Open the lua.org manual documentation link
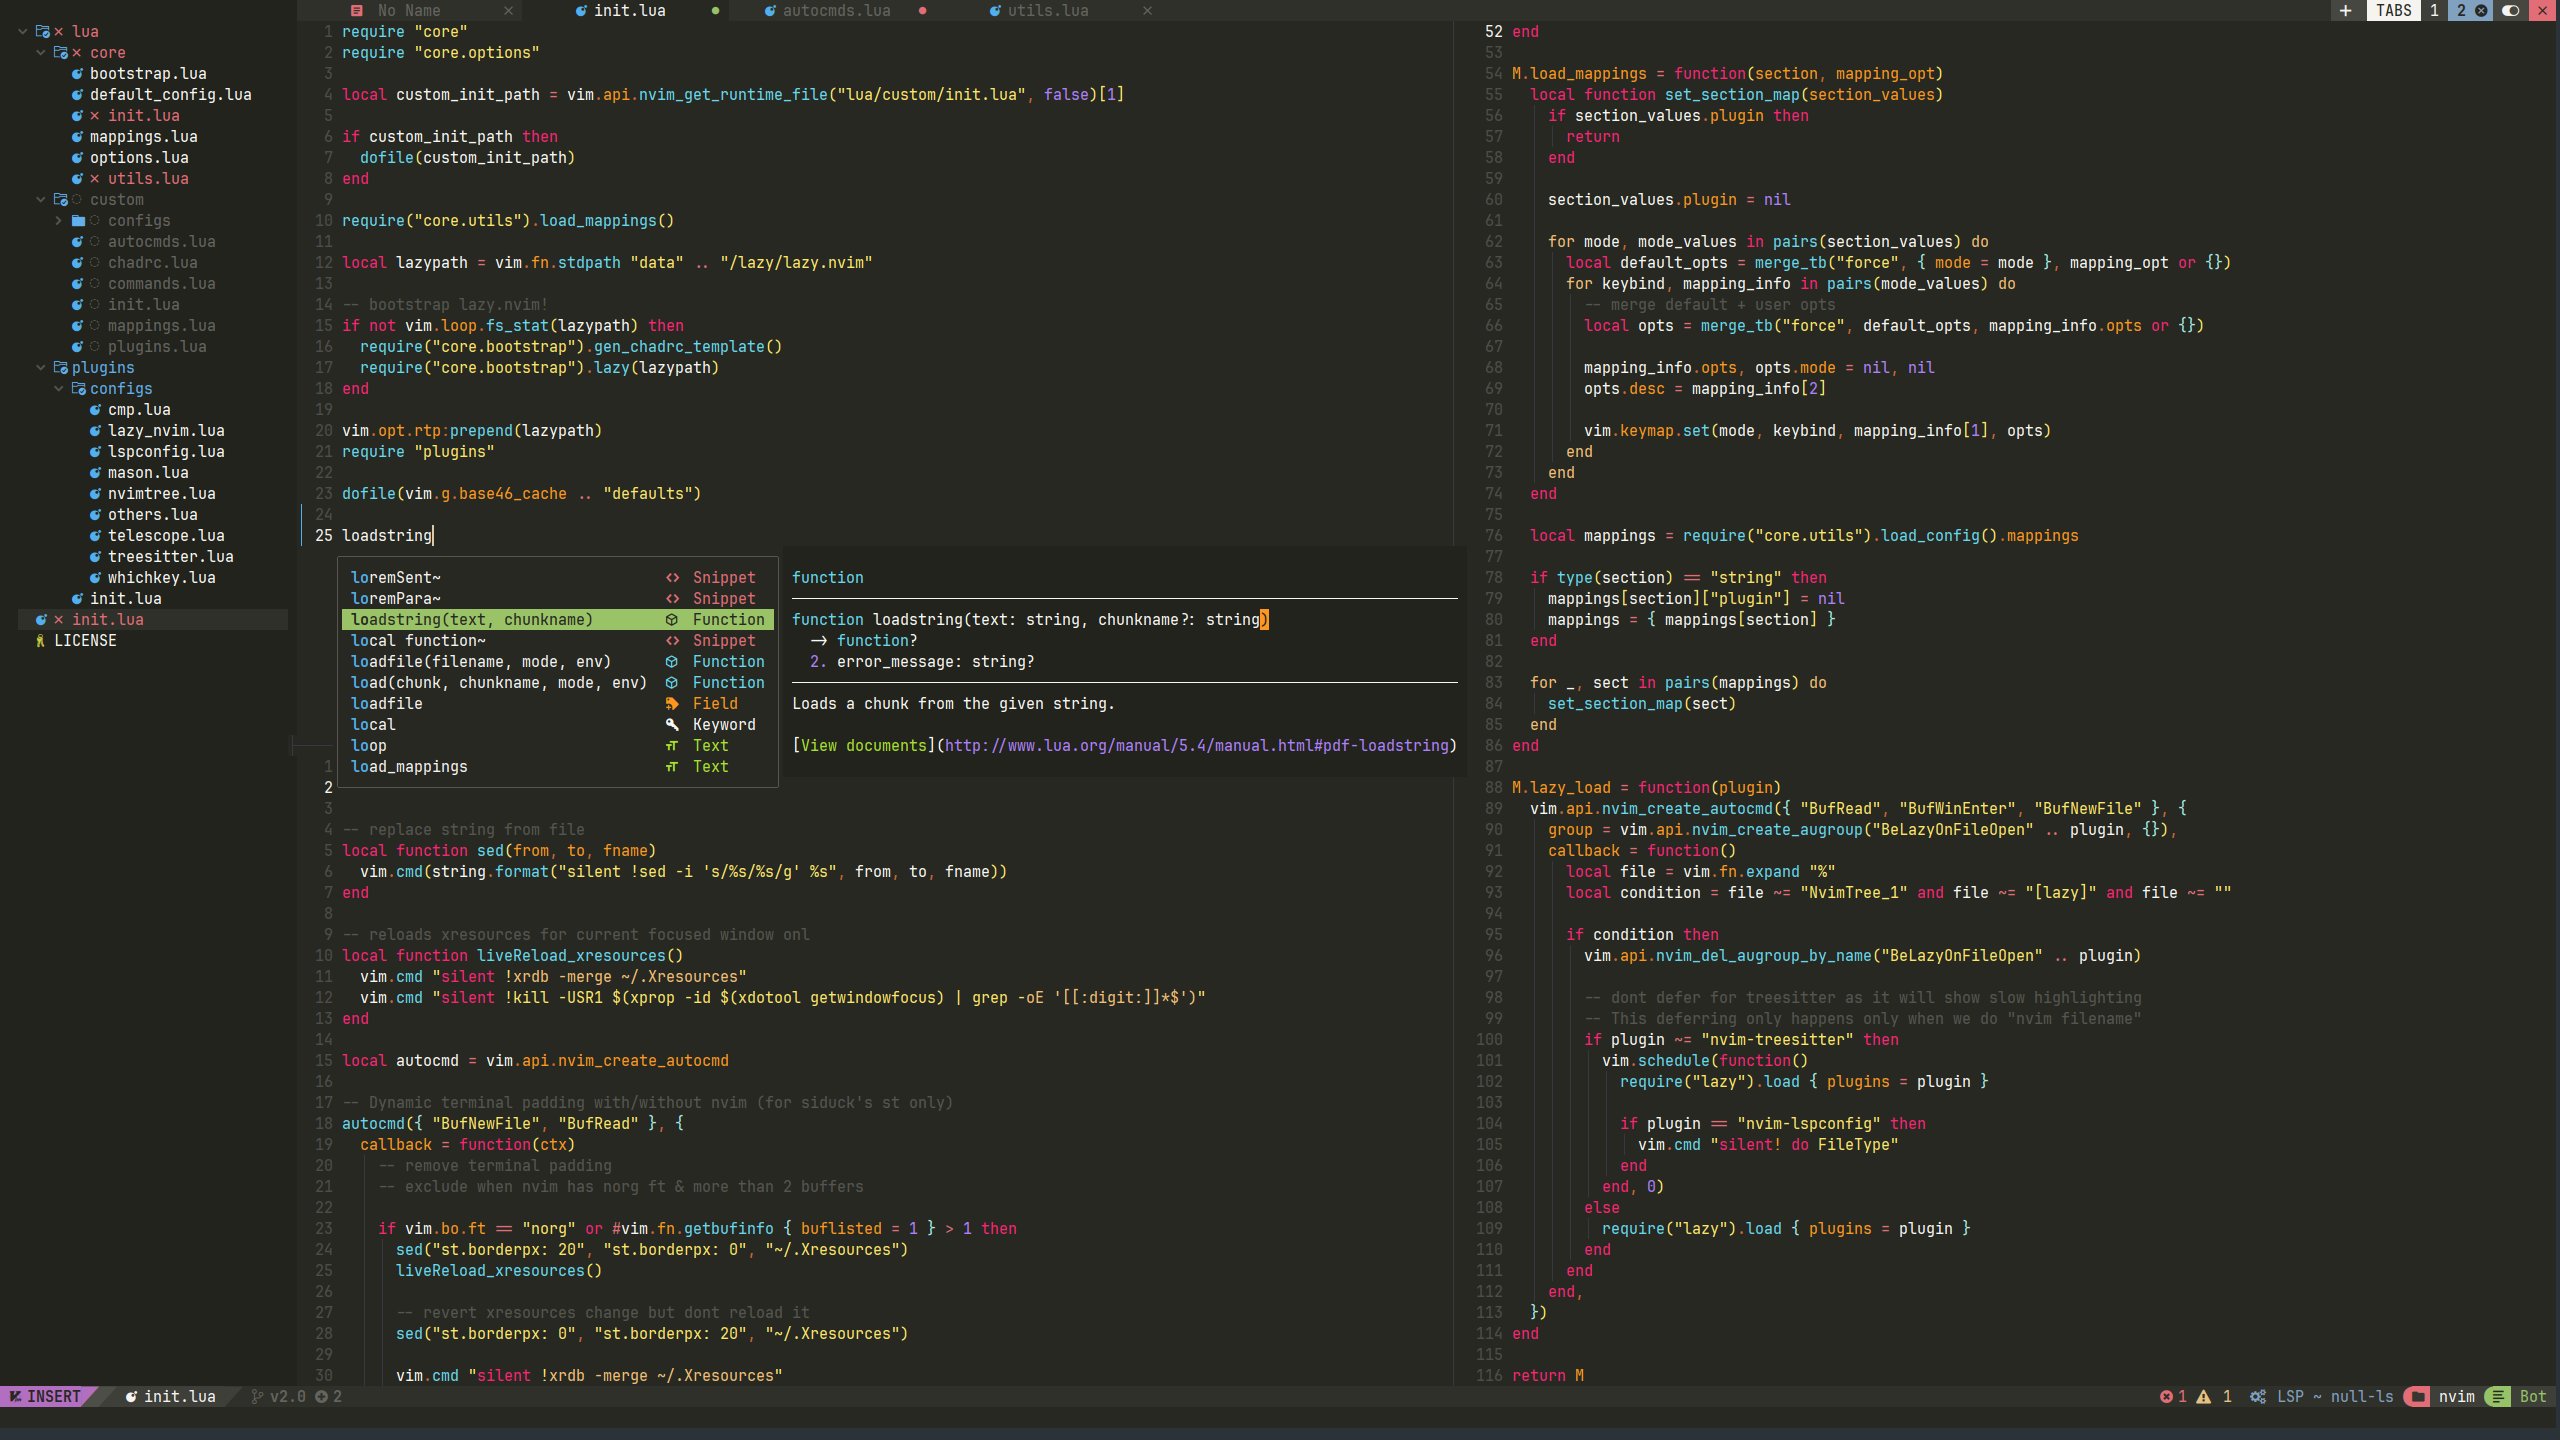Image resolution: width=2560 pixels, height=1440 pixels. click(x=1196, y=746)
